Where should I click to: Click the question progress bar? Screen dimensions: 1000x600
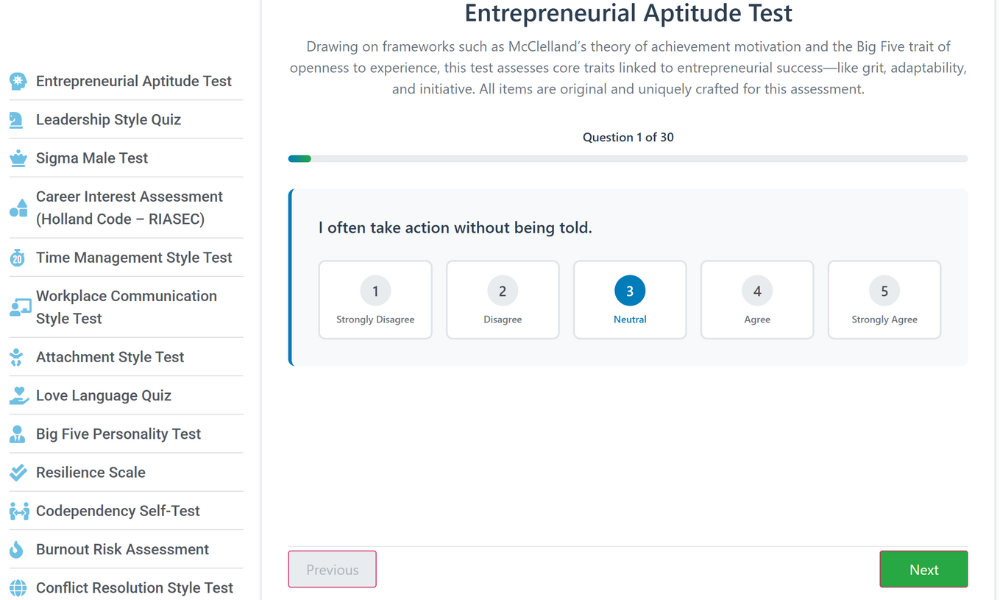628,158
